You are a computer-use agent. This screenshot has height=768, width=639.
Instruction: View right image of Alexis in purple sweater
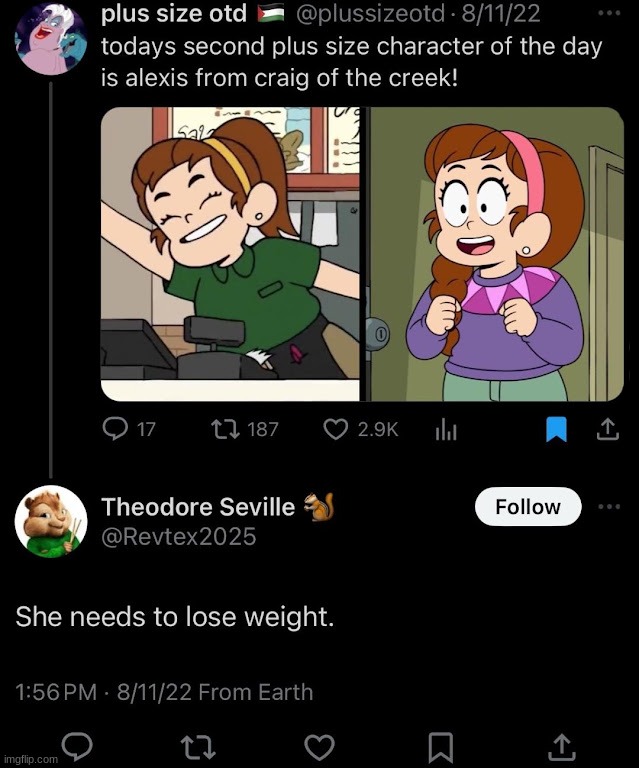click(x=497, y=254)
